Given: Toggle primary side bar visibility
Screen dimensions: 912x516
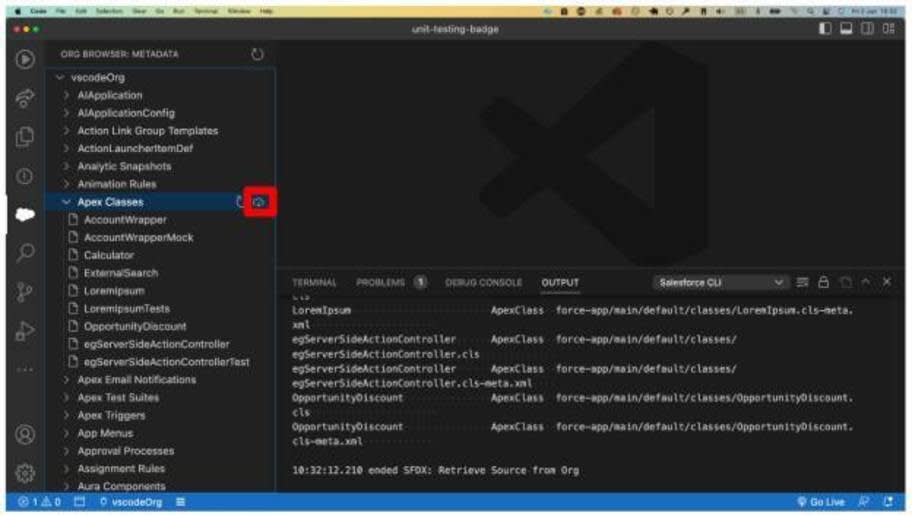Looking at the screenshot, I should pyautogui.click(x=825, y=29).
